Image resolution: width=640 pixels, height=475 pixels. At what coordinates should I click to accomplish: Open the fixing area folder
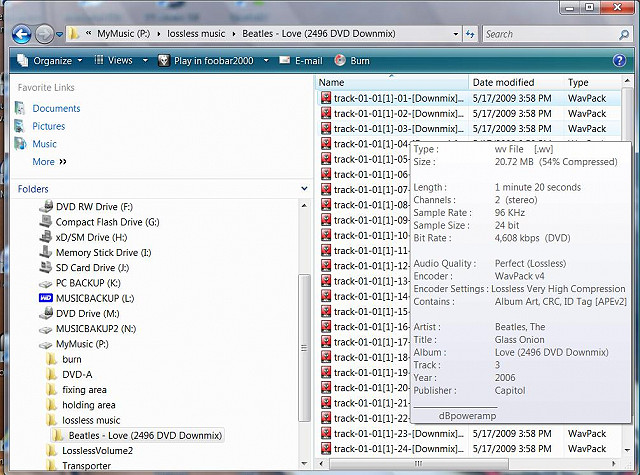click(x=84, y=390)
